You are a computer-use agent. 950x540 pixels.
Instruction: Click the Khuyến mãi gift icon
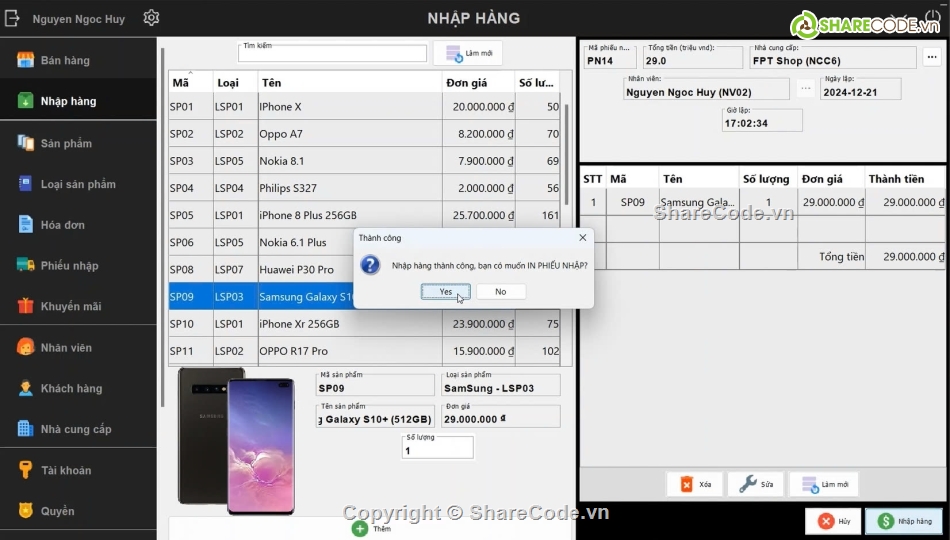[25, 305]
